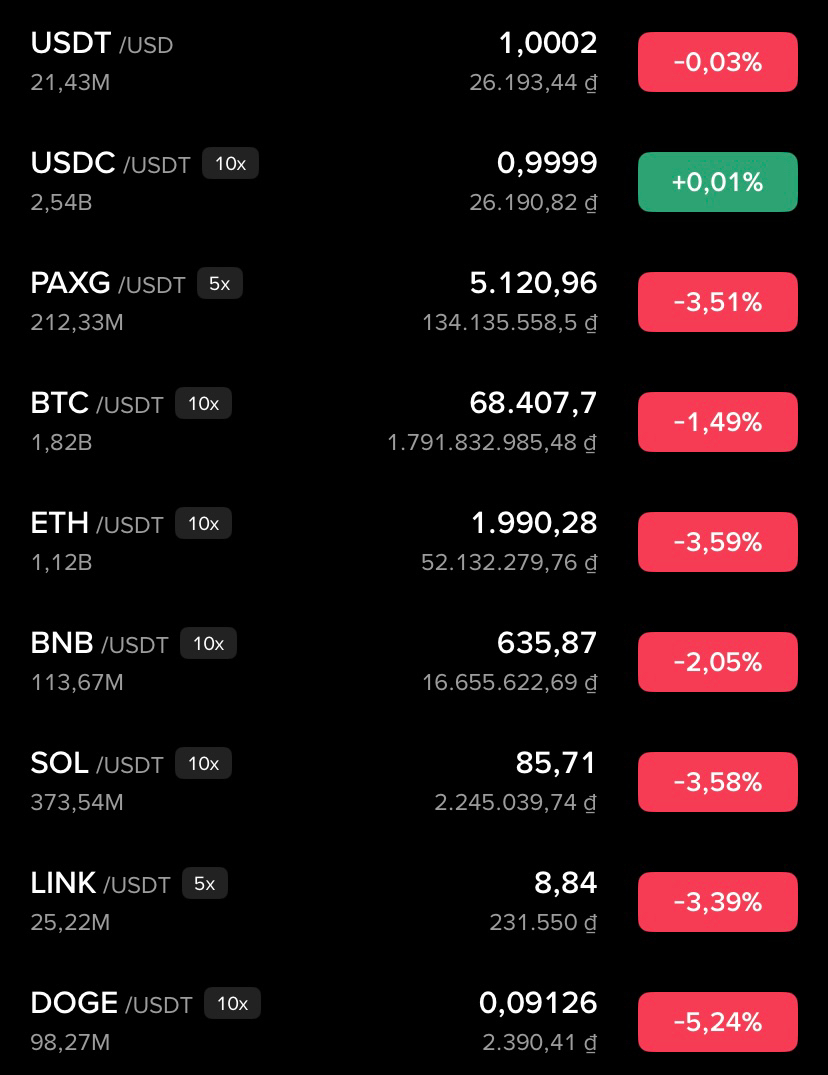The image size is (828, 1075).
Task: Tap the 10x leverage tag beside DOGE
Action: click(232, 1003)
